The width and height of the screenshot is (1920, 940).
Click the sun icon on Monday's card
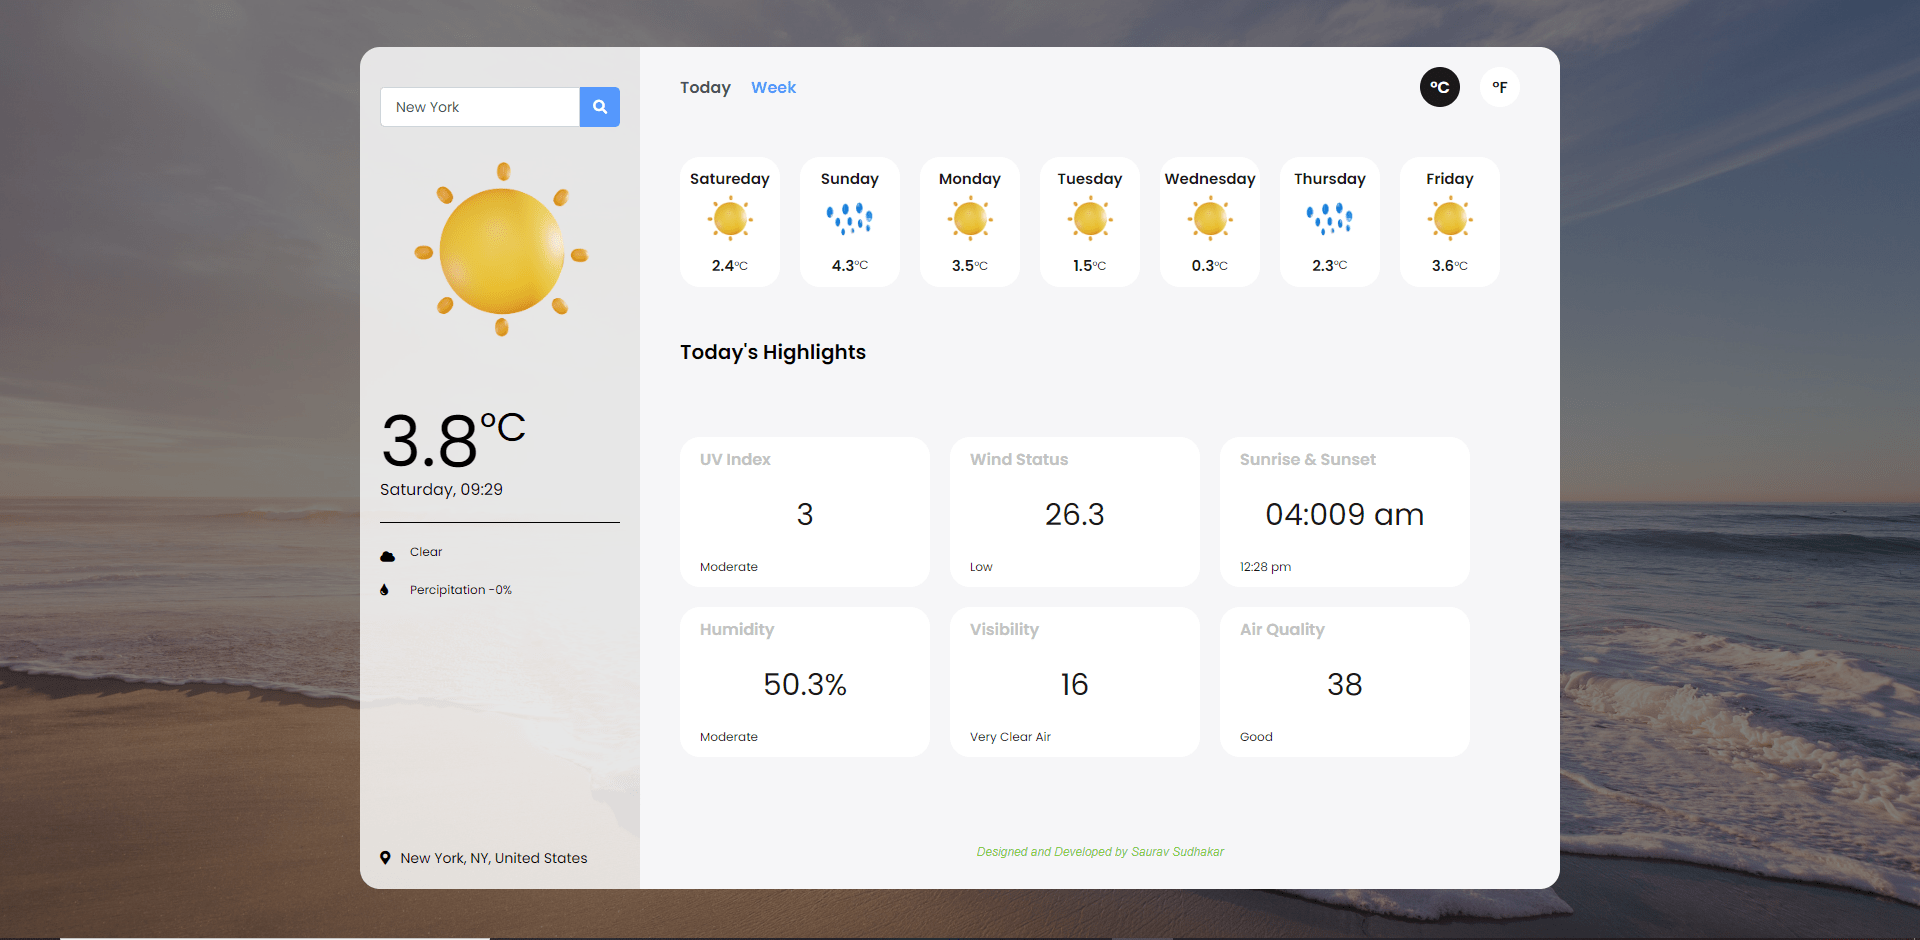(969, 218)
